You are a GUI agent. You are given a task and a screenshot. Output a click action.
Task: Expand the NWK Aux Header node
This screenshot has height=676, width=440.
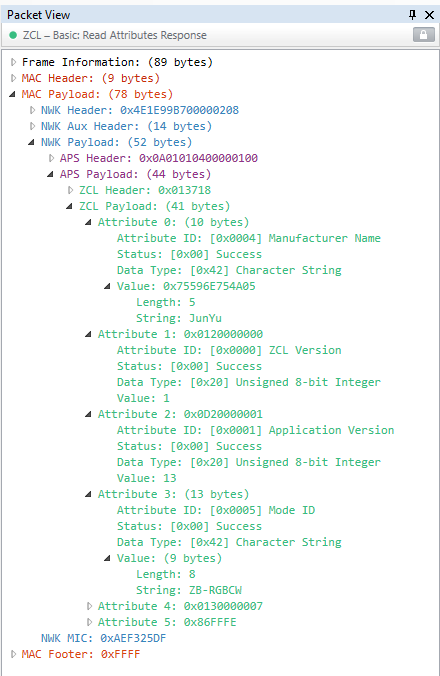point(32,126)
